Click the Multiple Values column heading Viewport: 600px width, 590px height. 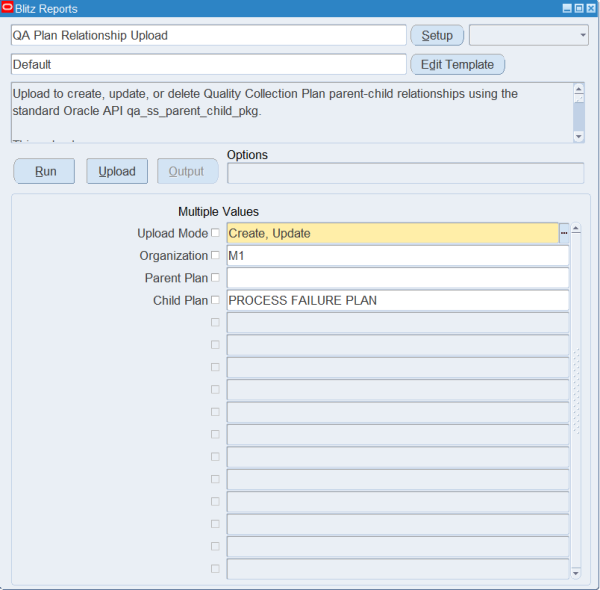(x=218, y=212)
